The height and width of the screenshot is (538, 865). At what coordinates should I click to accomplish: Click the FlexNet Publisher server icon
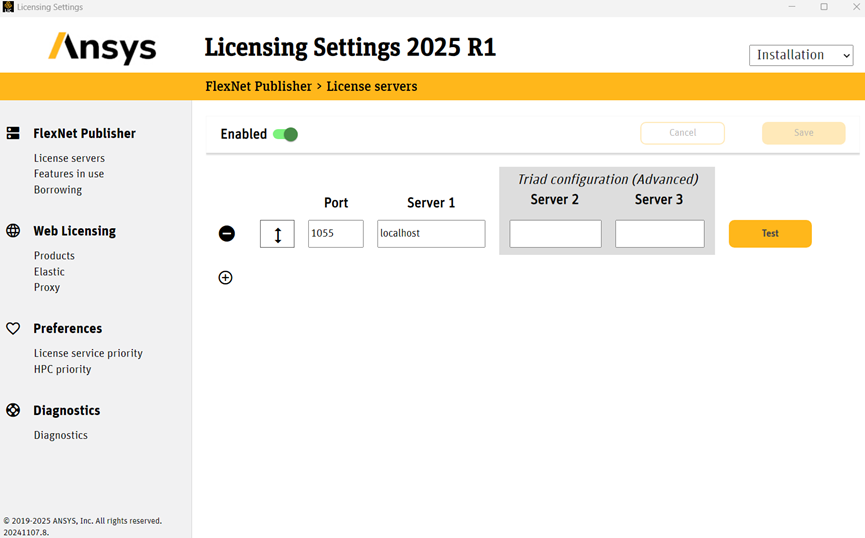(13, 133)
